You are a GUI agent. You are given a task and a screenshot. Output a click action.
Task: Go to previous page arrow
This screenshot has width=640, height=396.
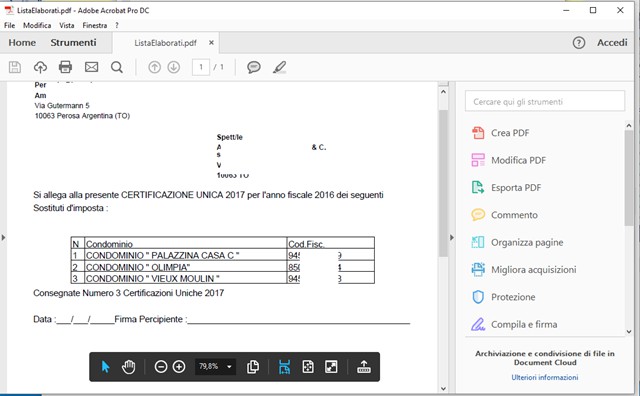tap(154, 67)
